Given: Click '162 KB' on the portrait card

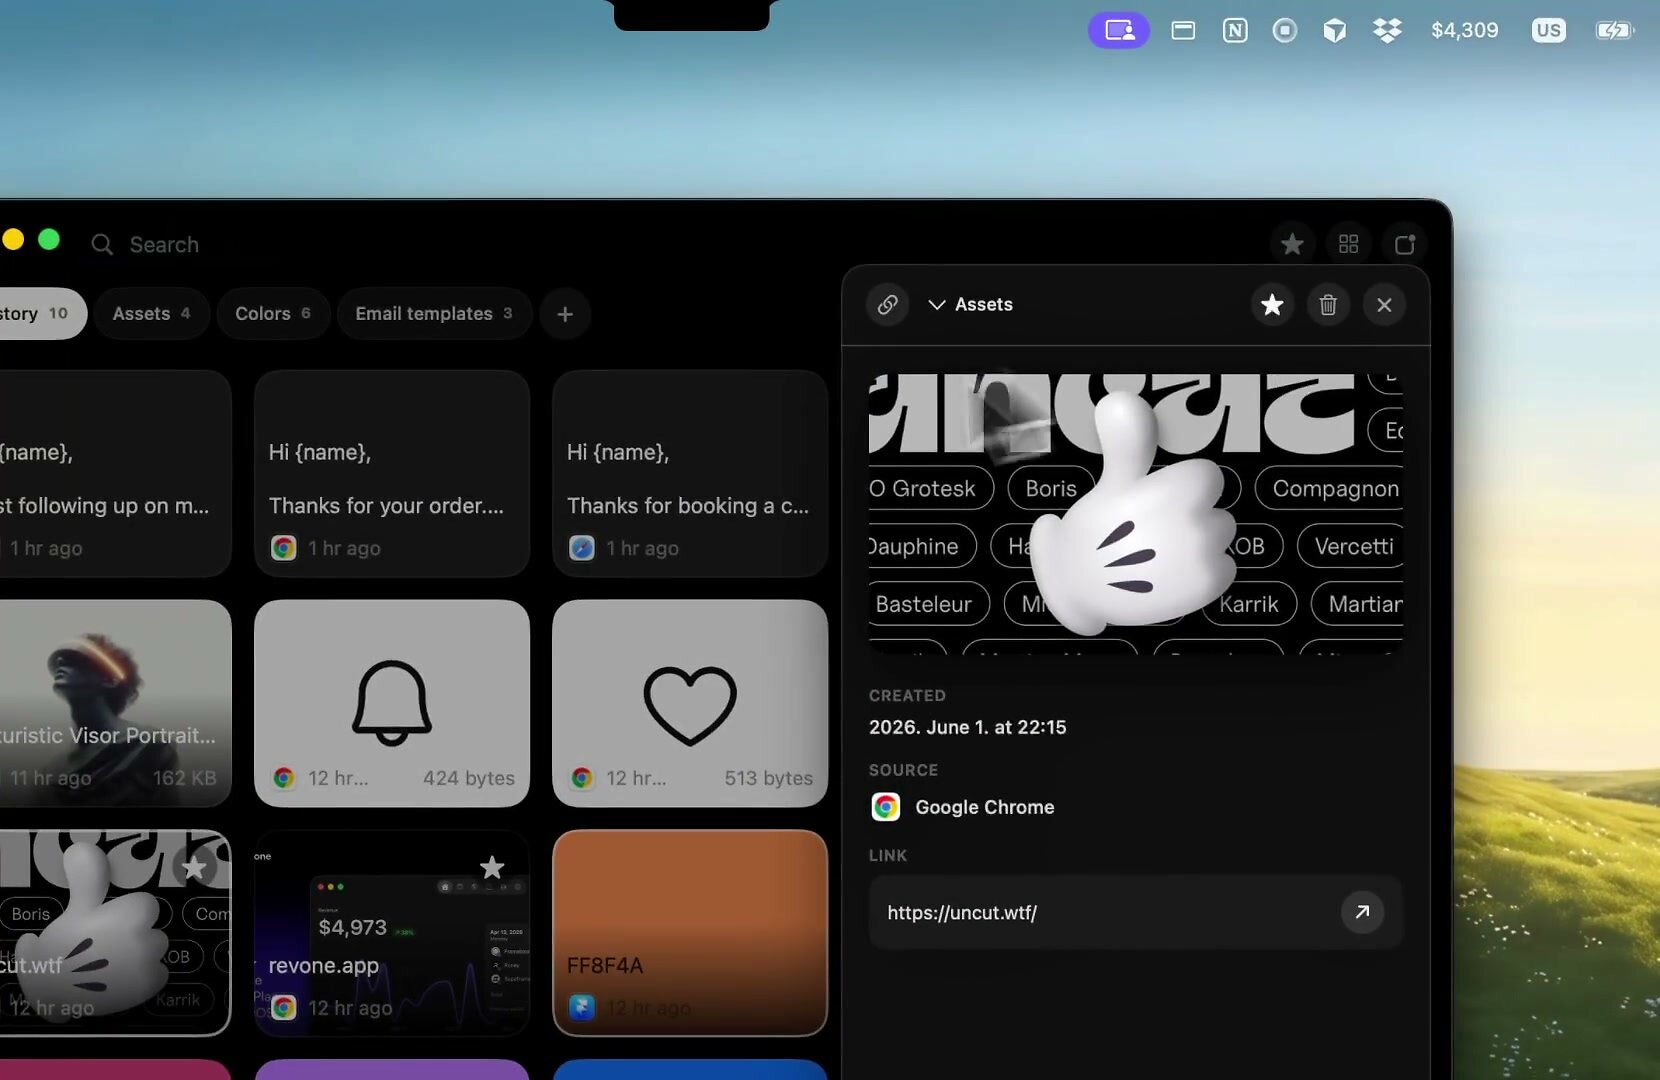Looking at the screenshot, I should pos(184,778).
